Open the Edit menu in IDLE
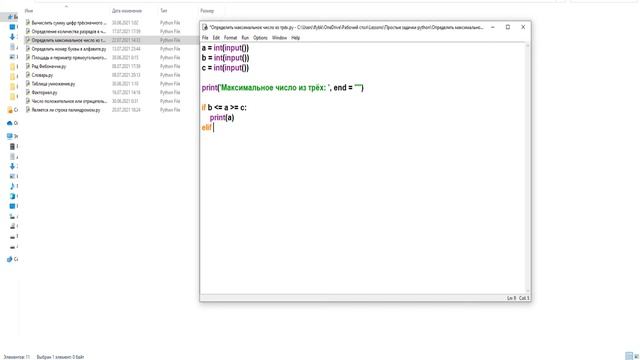This screenshot has height=360, width=640. (216, 38)
